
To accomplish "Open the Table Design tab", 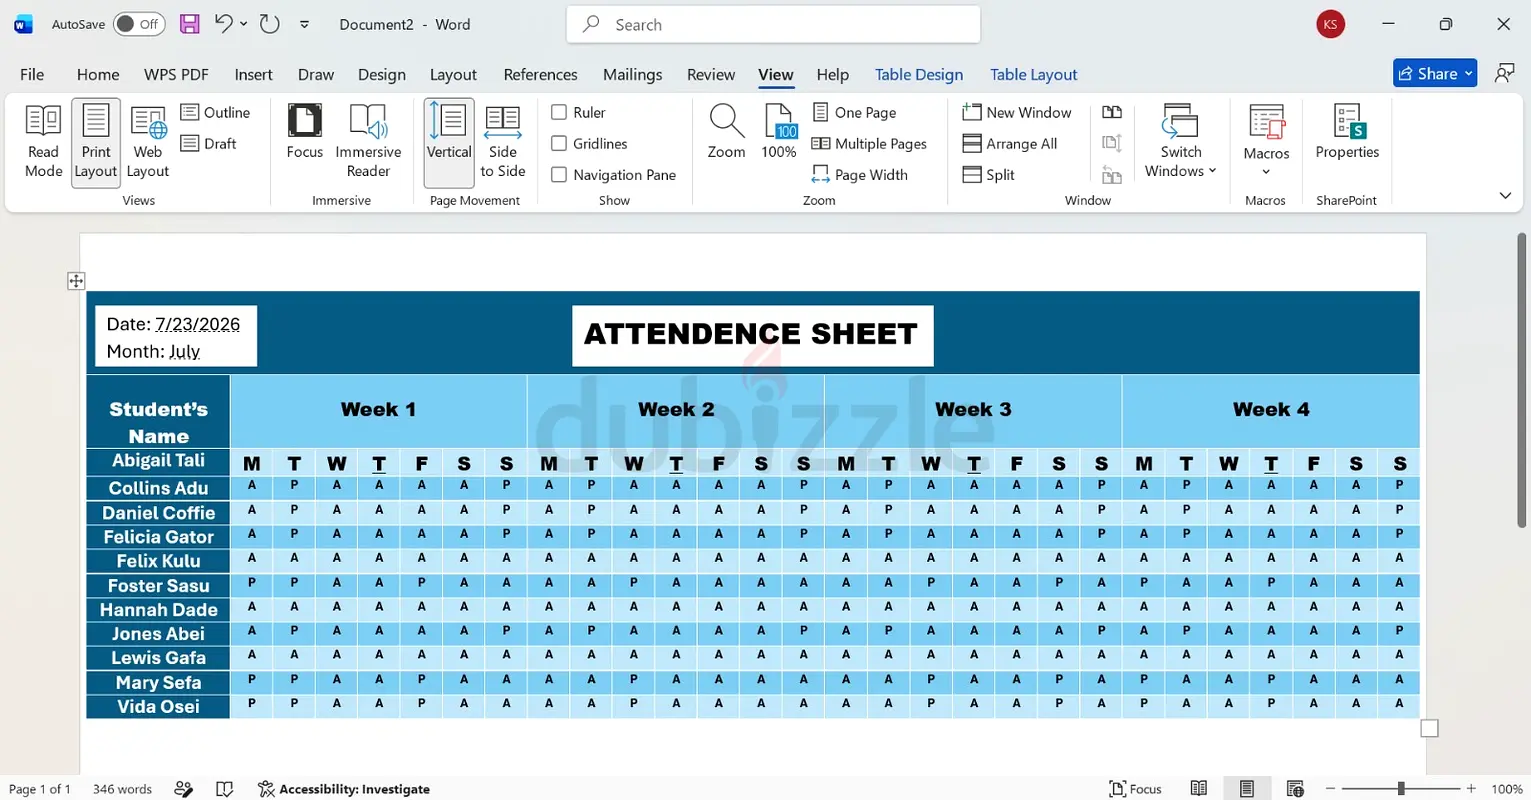I will click(919, 74).
